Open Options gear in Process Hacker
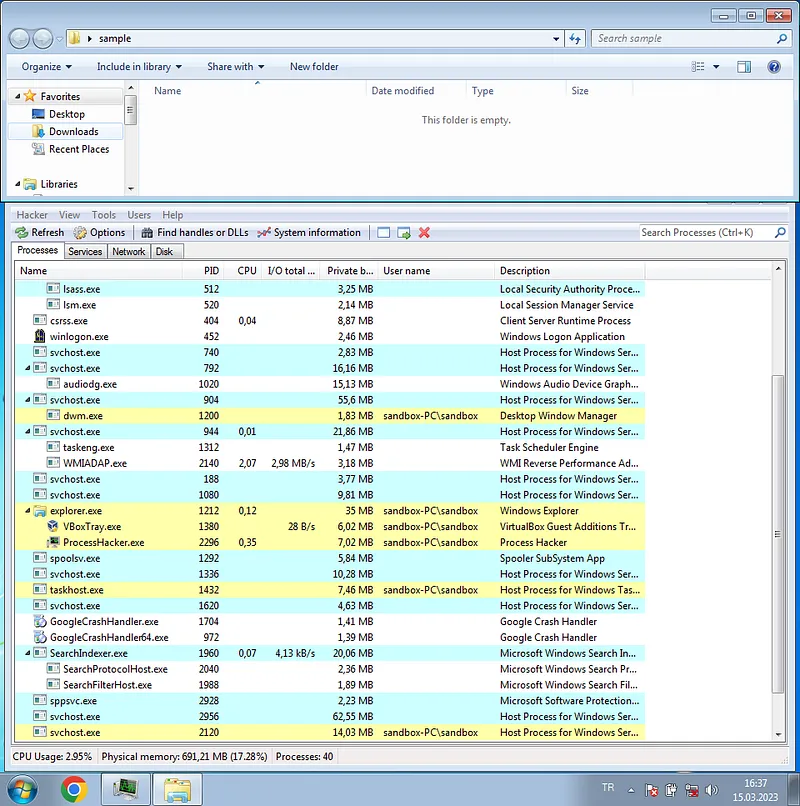This screenshot has height=806, width=800. click(80, 233)
